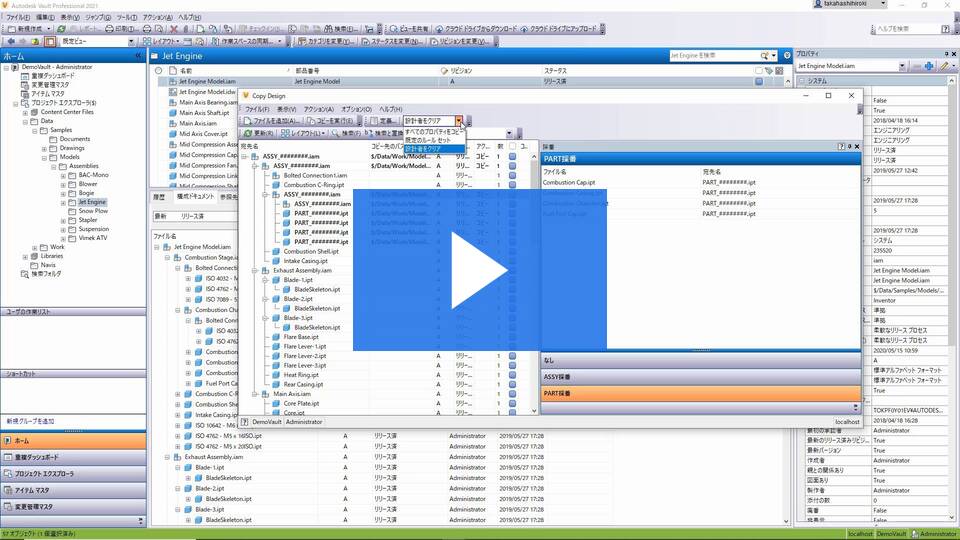Expand Content Center Files tree node
The height and width of the screenshot is (540, 960).
pyautogui.click(x=25, y=113)
